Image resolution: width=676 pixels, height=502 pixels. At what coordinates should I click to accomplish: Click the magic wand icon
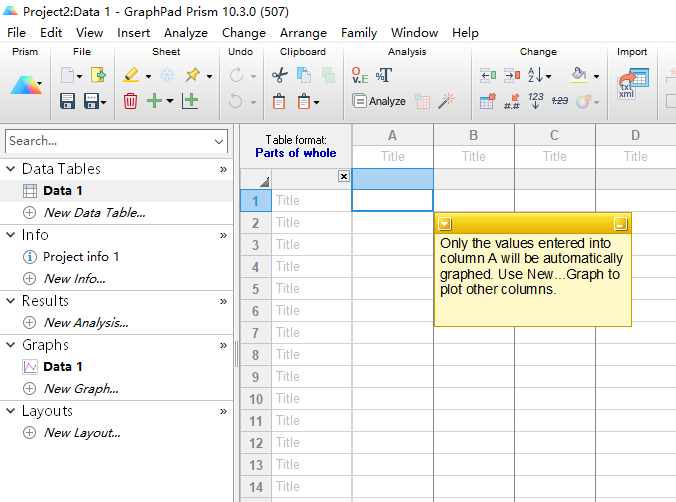(x=446, y=101)
